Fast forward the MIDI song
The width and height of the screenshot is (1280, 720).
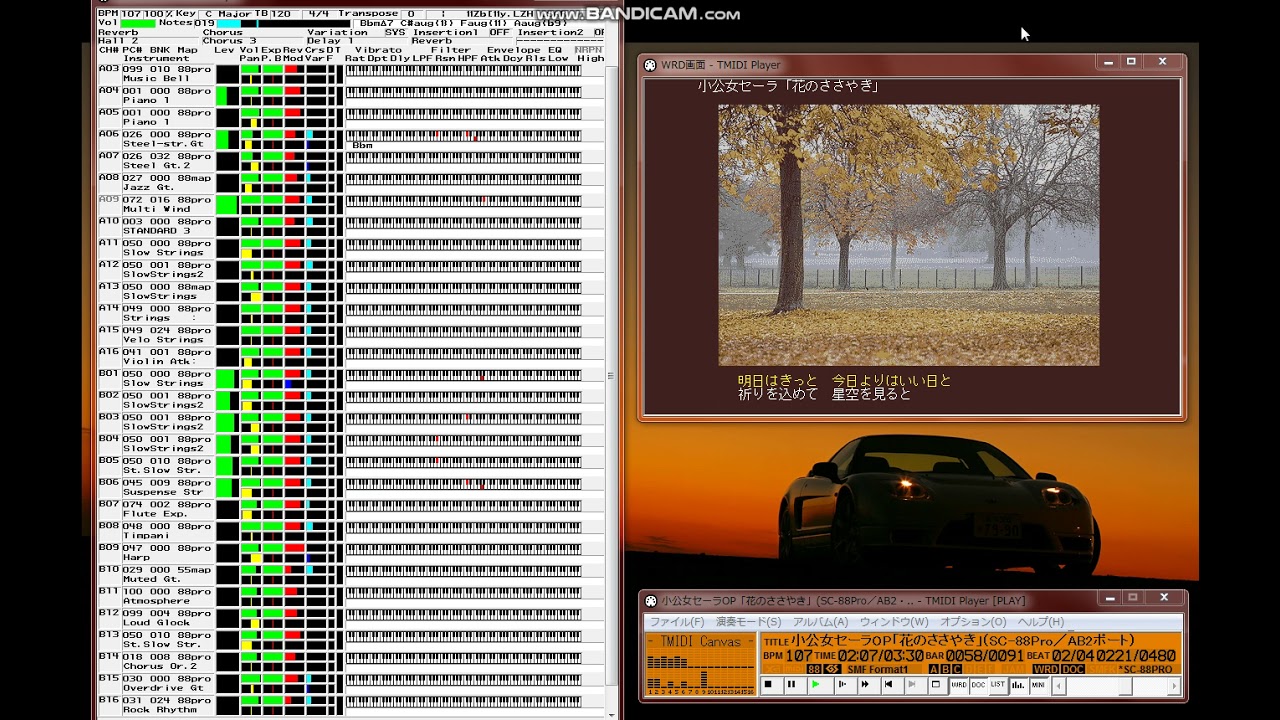click(864, 685)
